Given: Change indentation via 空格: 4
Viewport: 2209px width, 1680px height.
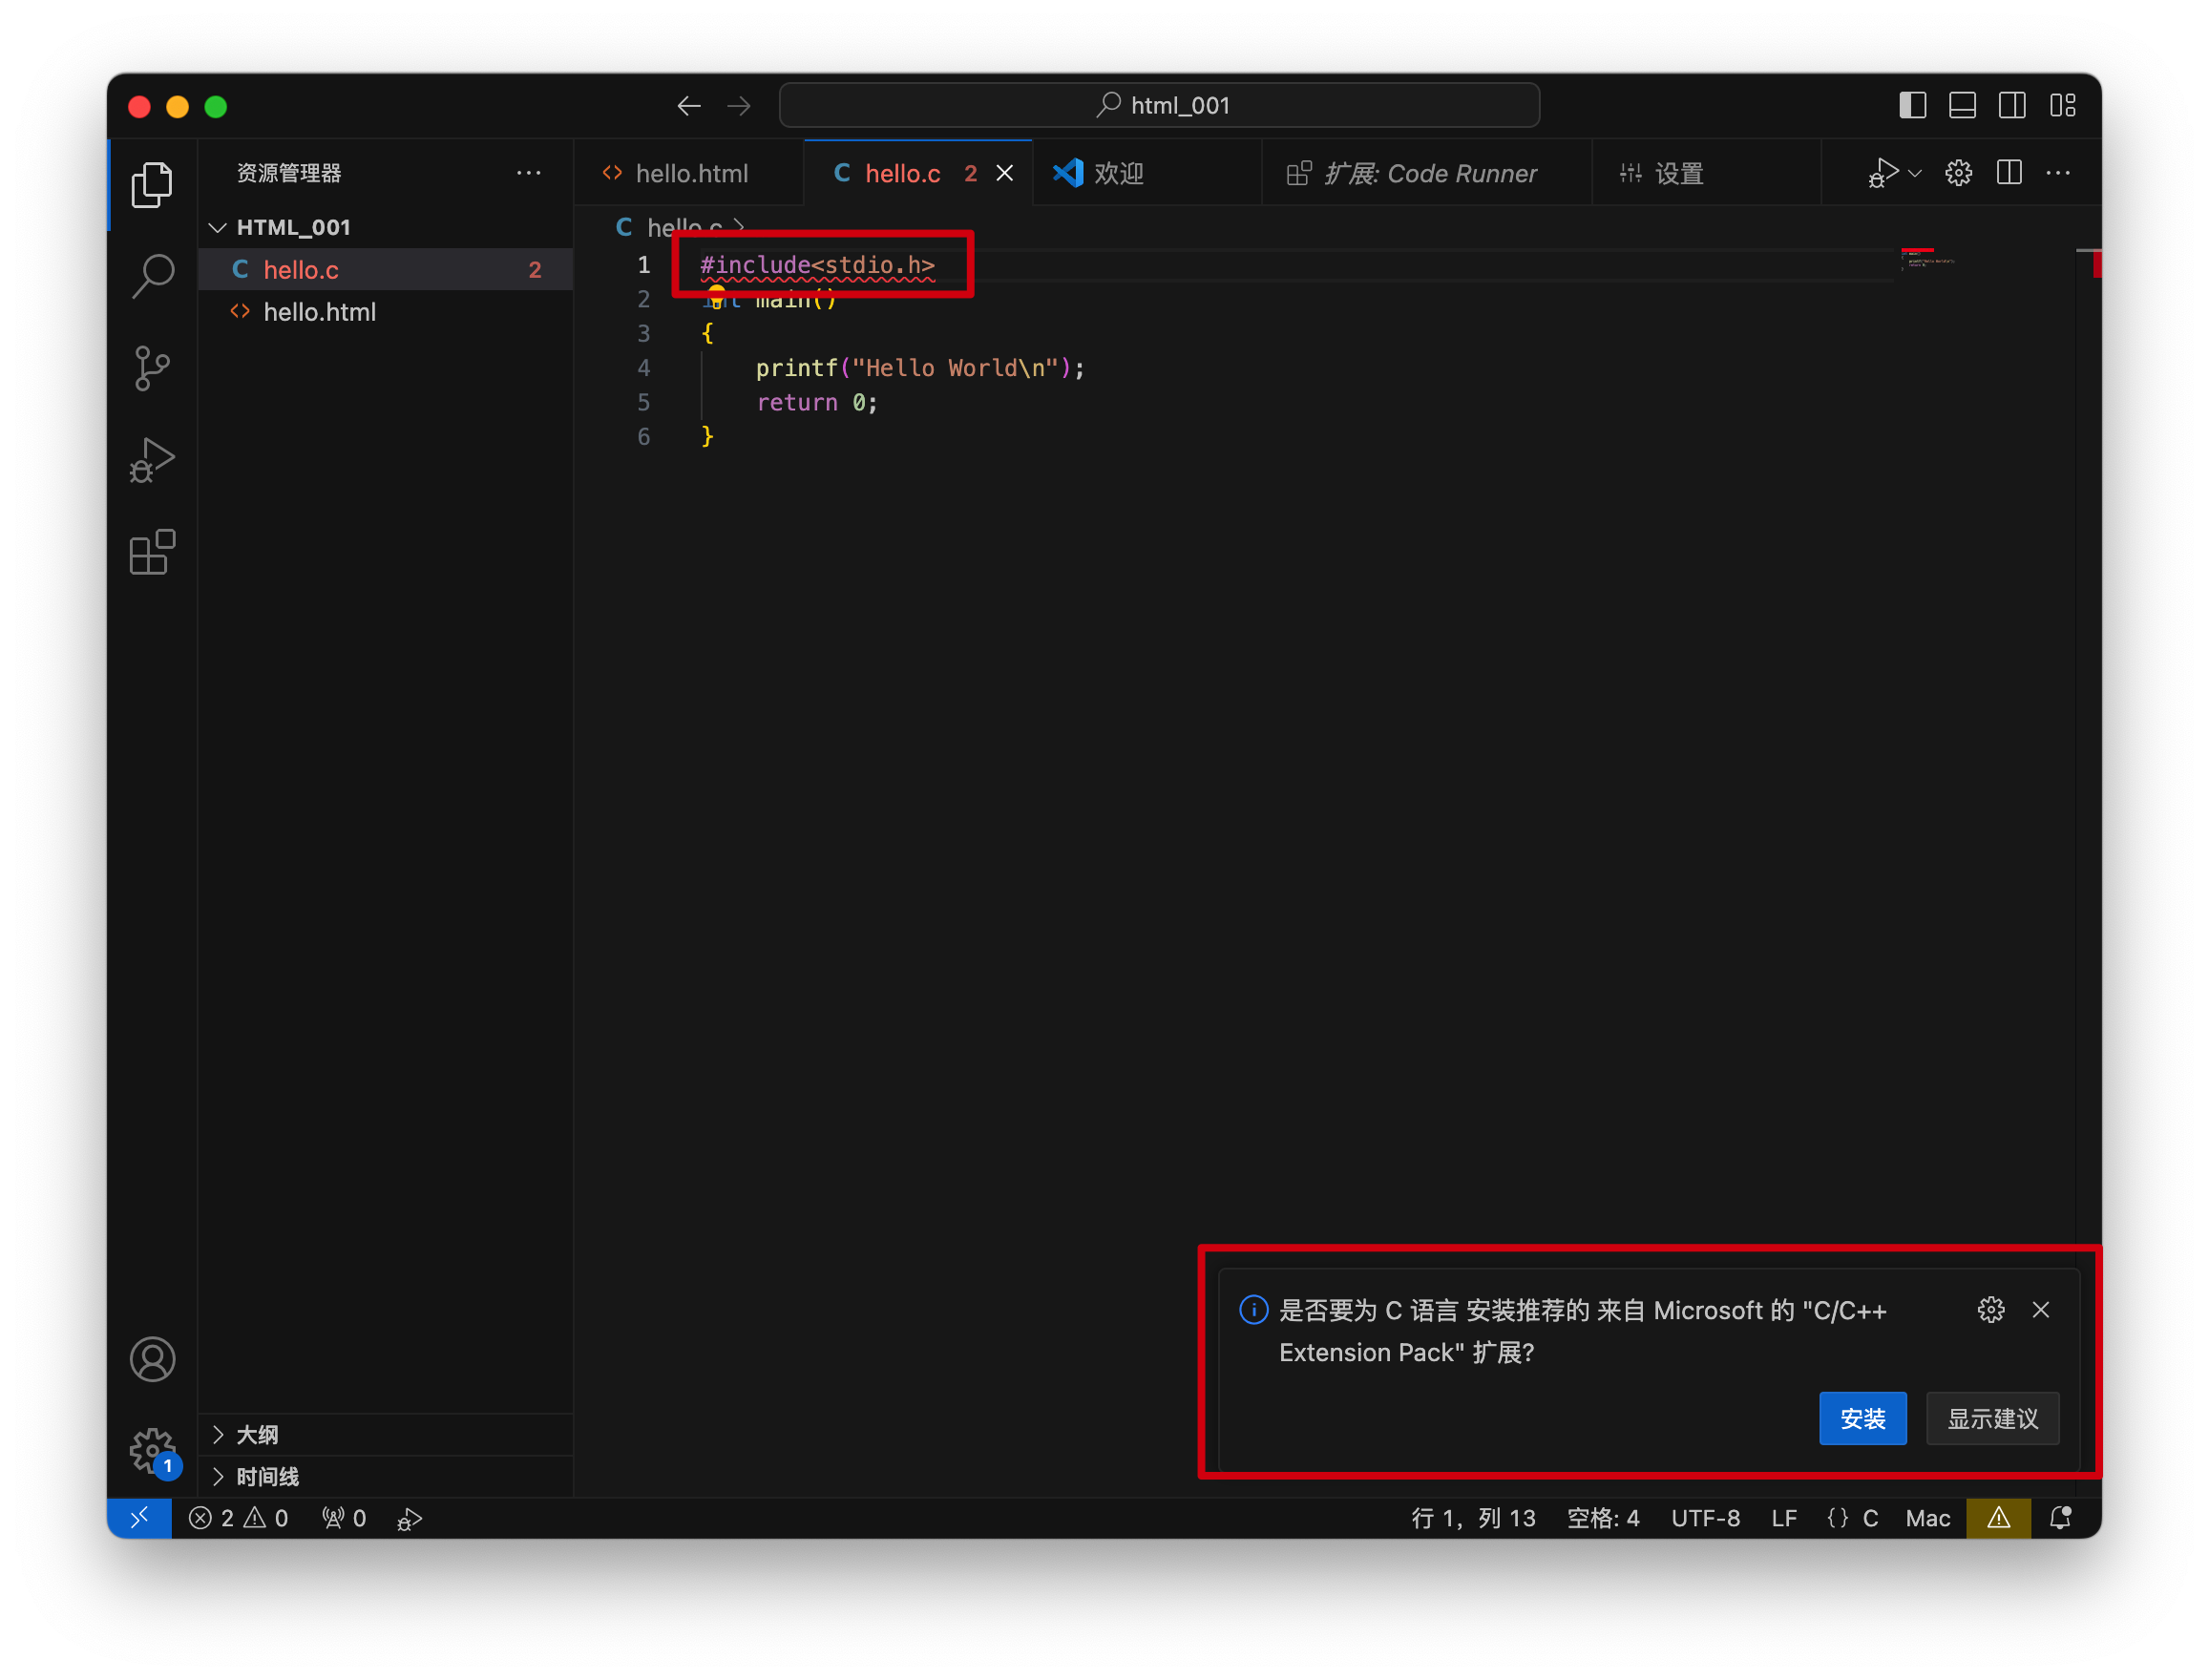Looking at the screenshot, I should coord(1602,1519).
